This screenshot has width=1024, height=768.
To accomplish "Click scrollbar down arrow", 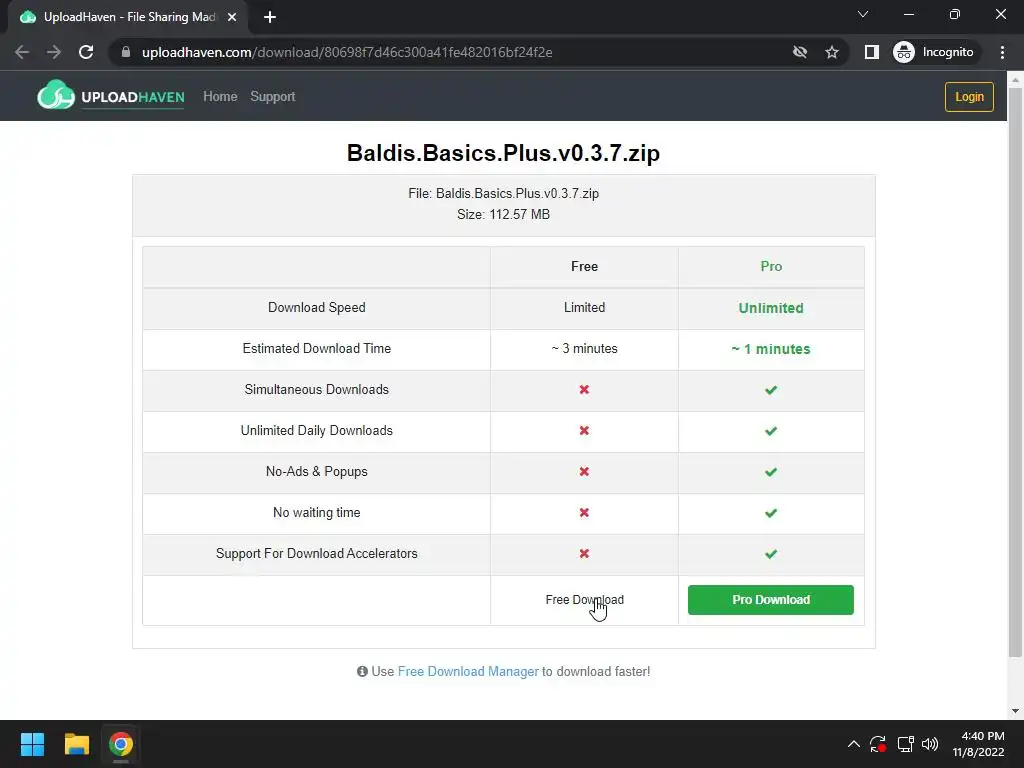I will (1015, 711).
